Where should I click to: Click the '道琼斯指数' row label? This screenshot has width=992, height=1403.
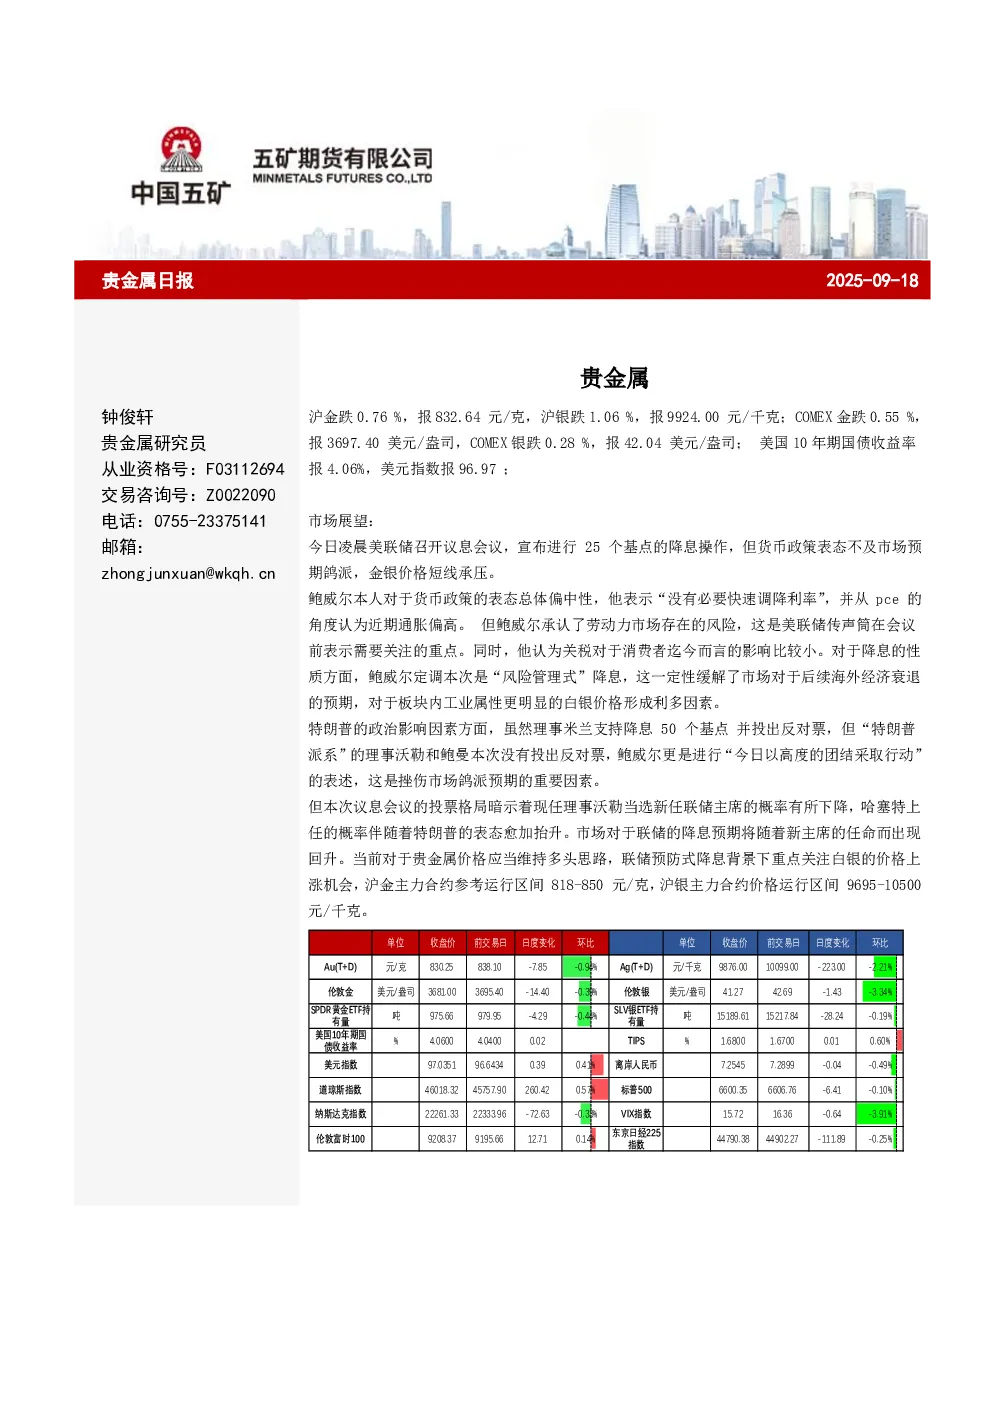[340, 1090]
